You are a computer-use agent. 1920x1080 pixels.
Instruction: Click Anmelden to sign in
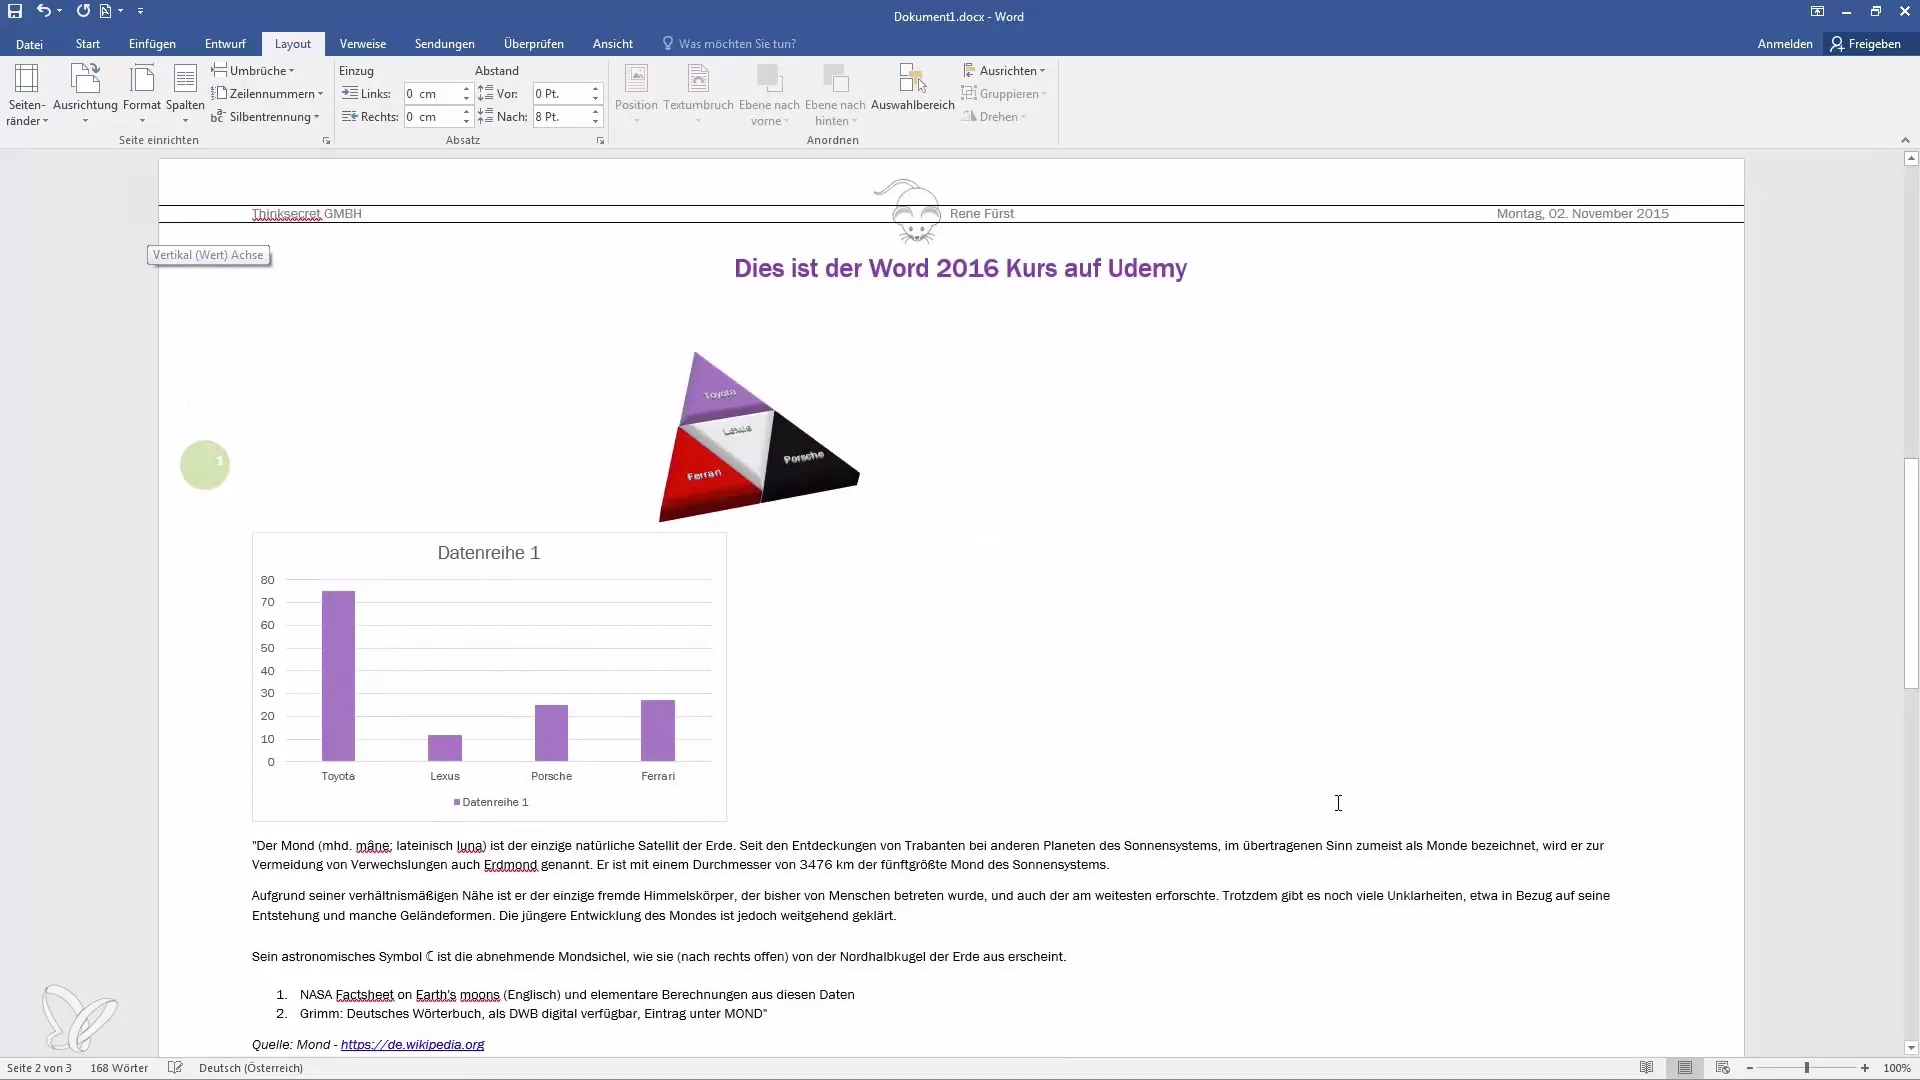tap(1785, 44)
